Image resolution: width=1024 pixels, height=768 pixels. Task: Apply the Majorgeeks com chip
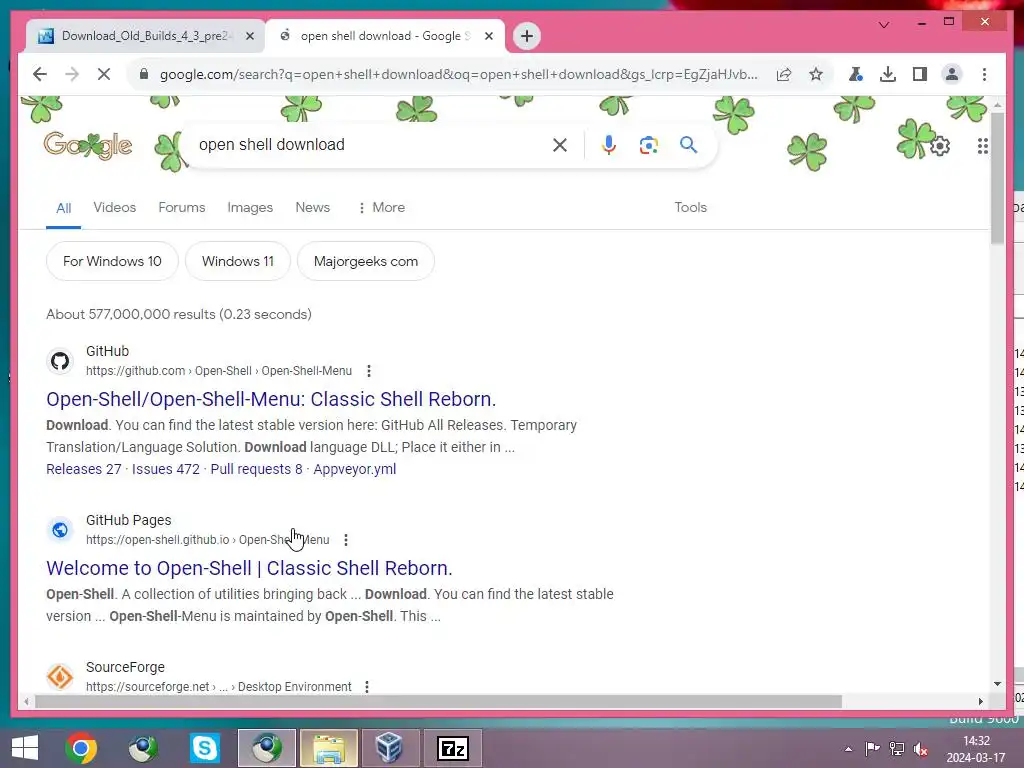(x=366, y=261)
